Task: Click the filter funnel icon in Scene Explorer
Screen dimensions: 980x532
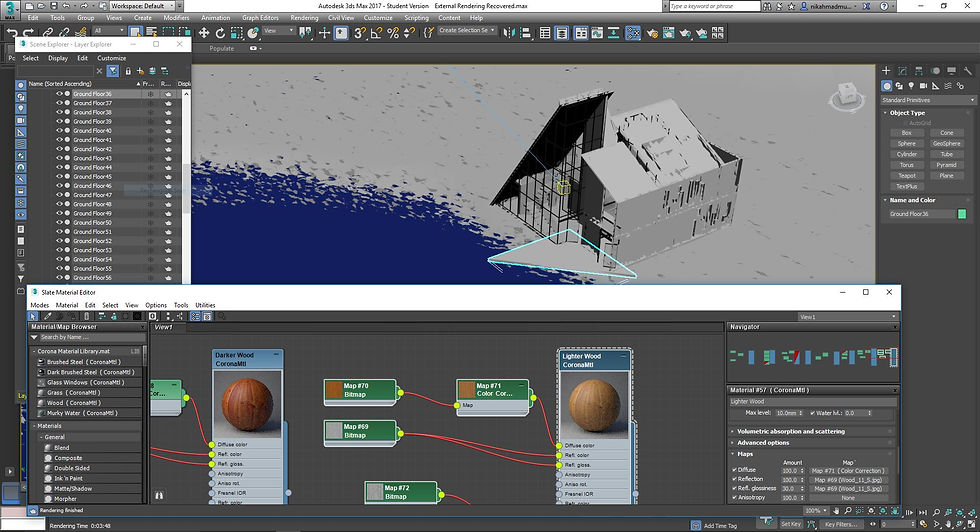Action: 112,71
